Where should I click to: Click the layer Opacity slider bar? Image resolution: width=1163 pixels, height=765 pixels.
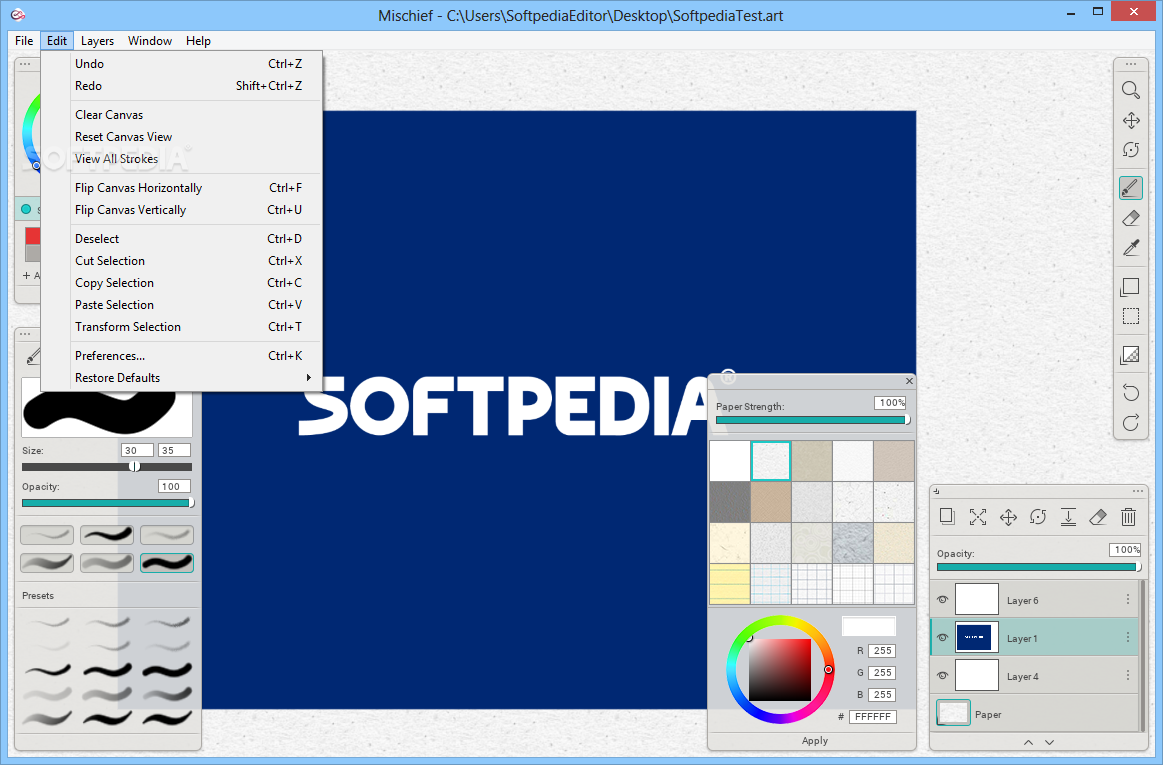coord(1038,567)
